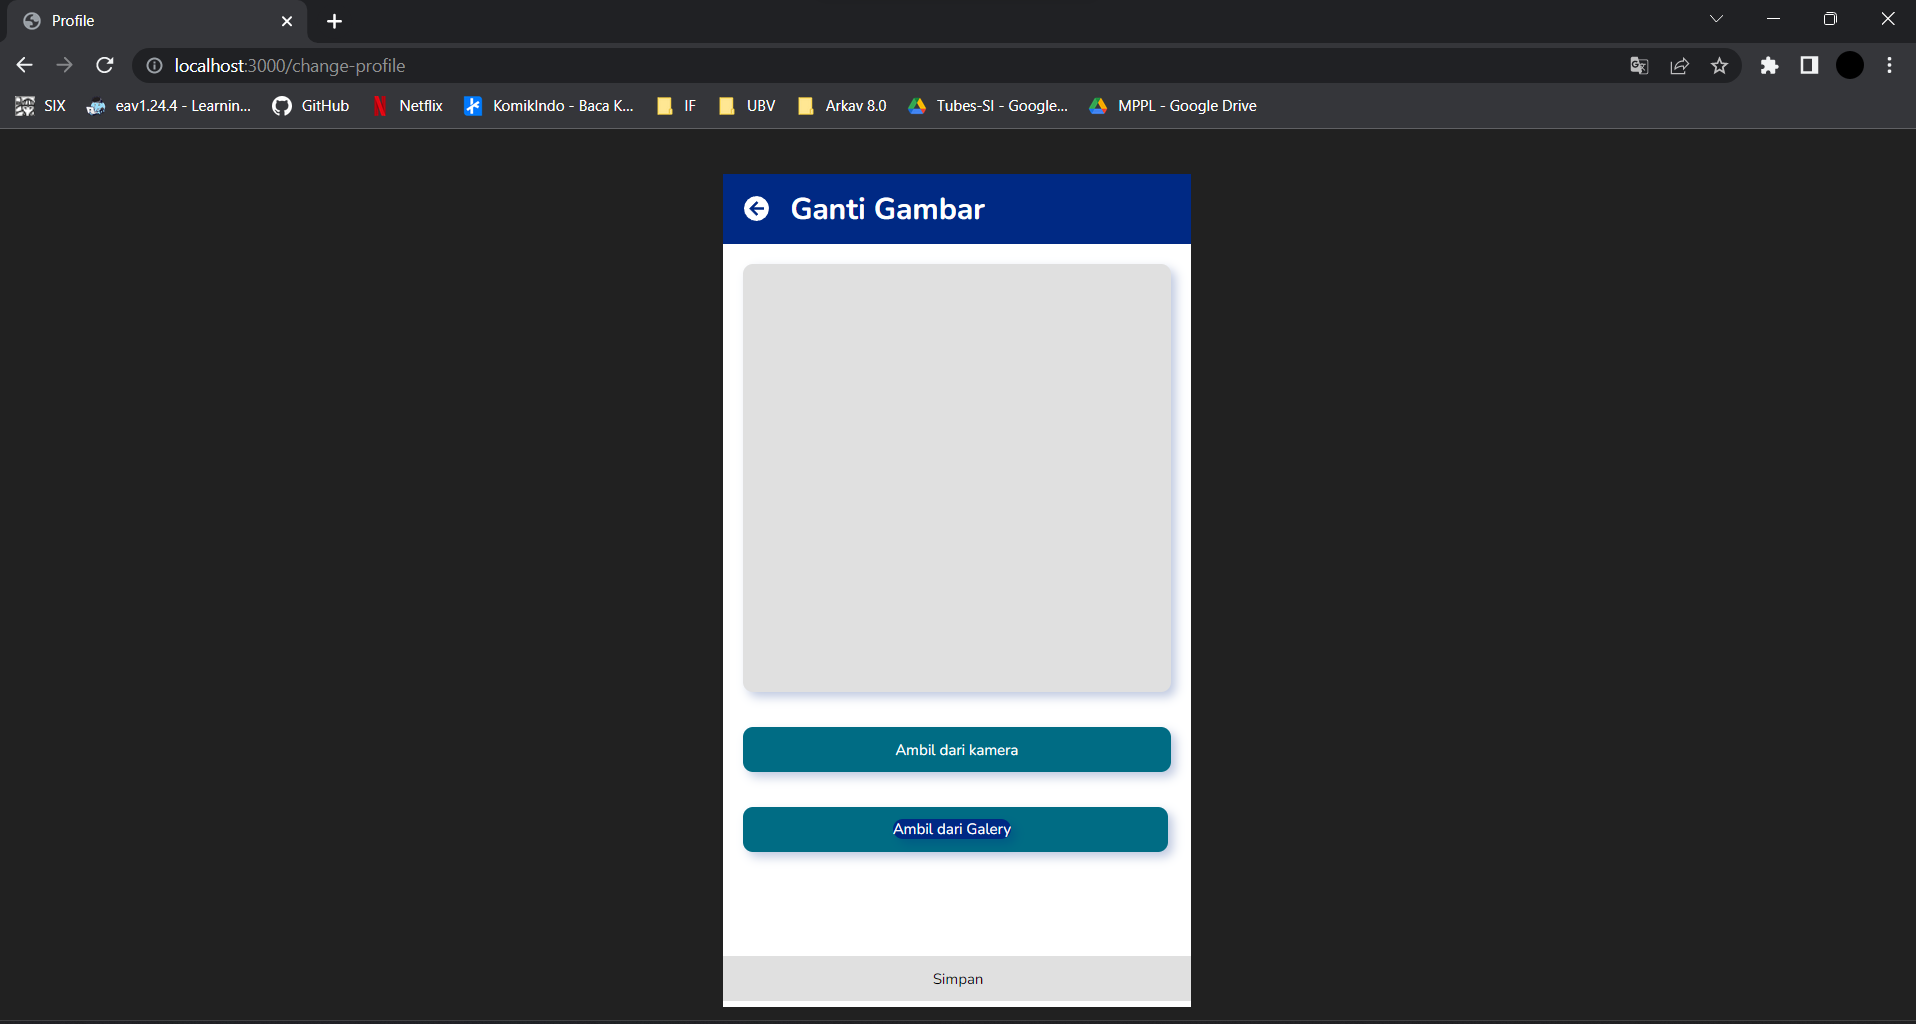Screen dimensions: 1916x1024
Task: Expand the UBV bookmark folder
Action: [747, 106]
